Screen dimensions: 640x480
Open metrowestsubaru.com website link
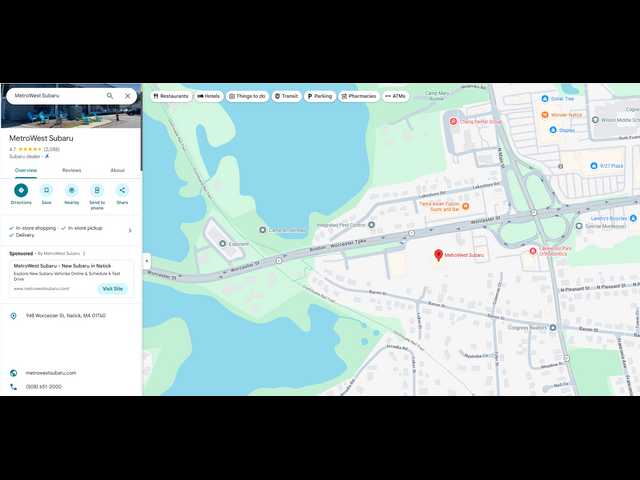[x=51, y=373]
